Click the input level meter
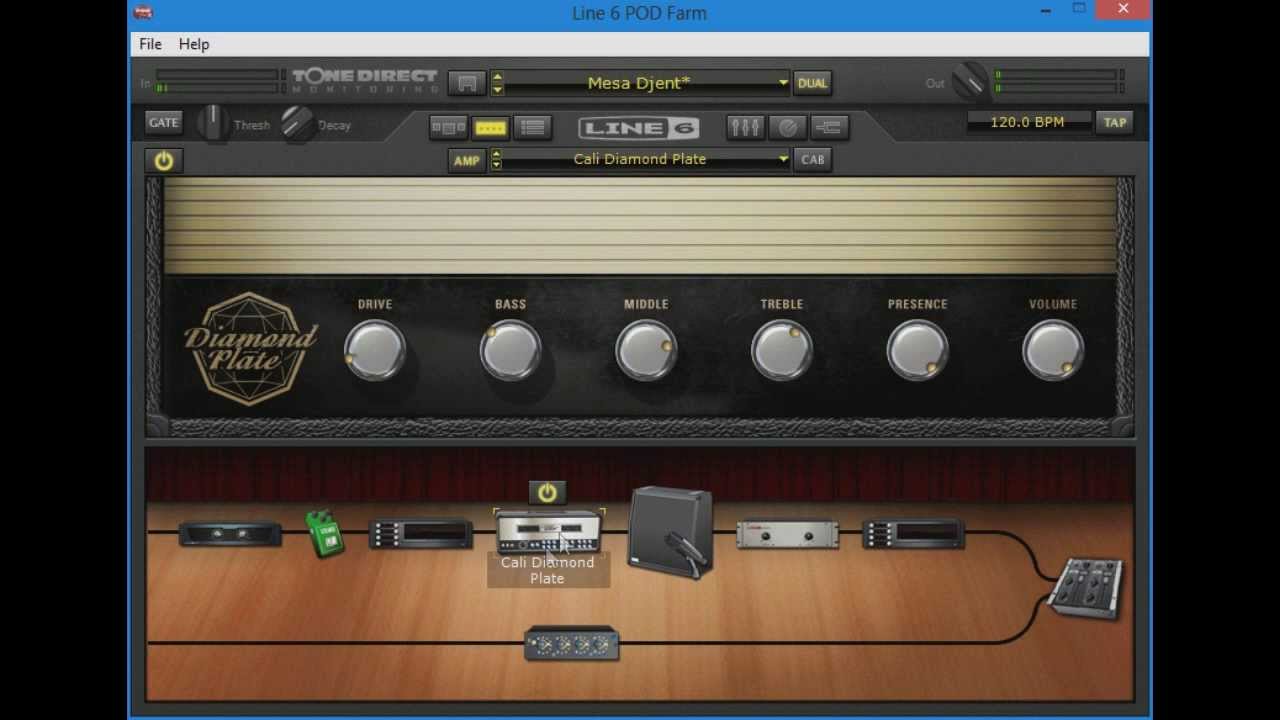 point(220,82)
